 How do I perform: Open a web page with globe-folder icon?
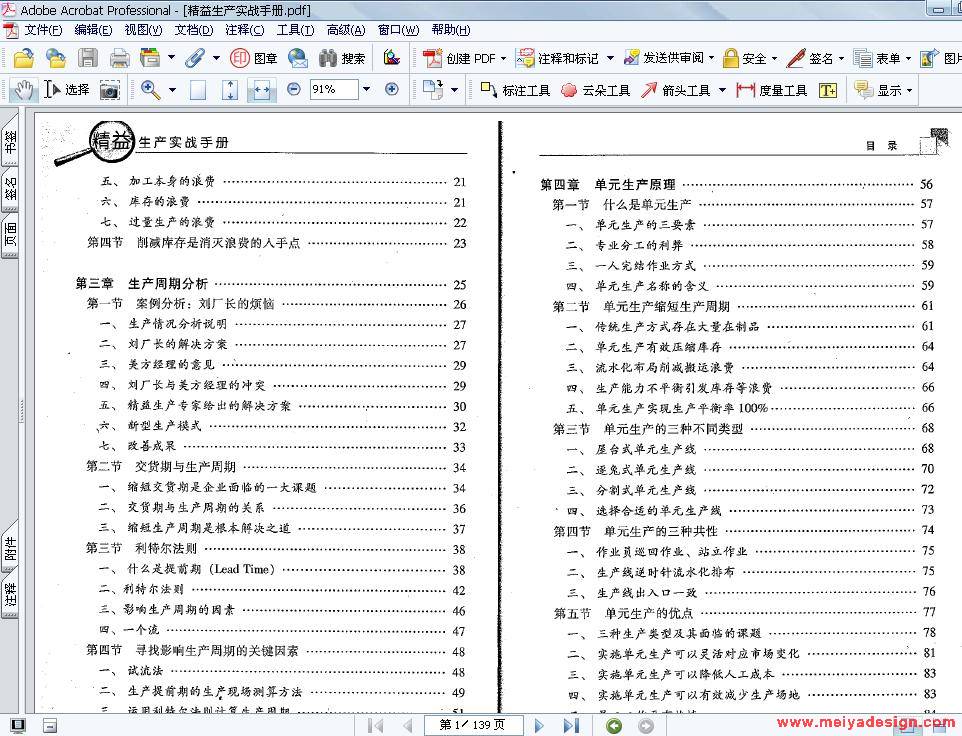56,58
